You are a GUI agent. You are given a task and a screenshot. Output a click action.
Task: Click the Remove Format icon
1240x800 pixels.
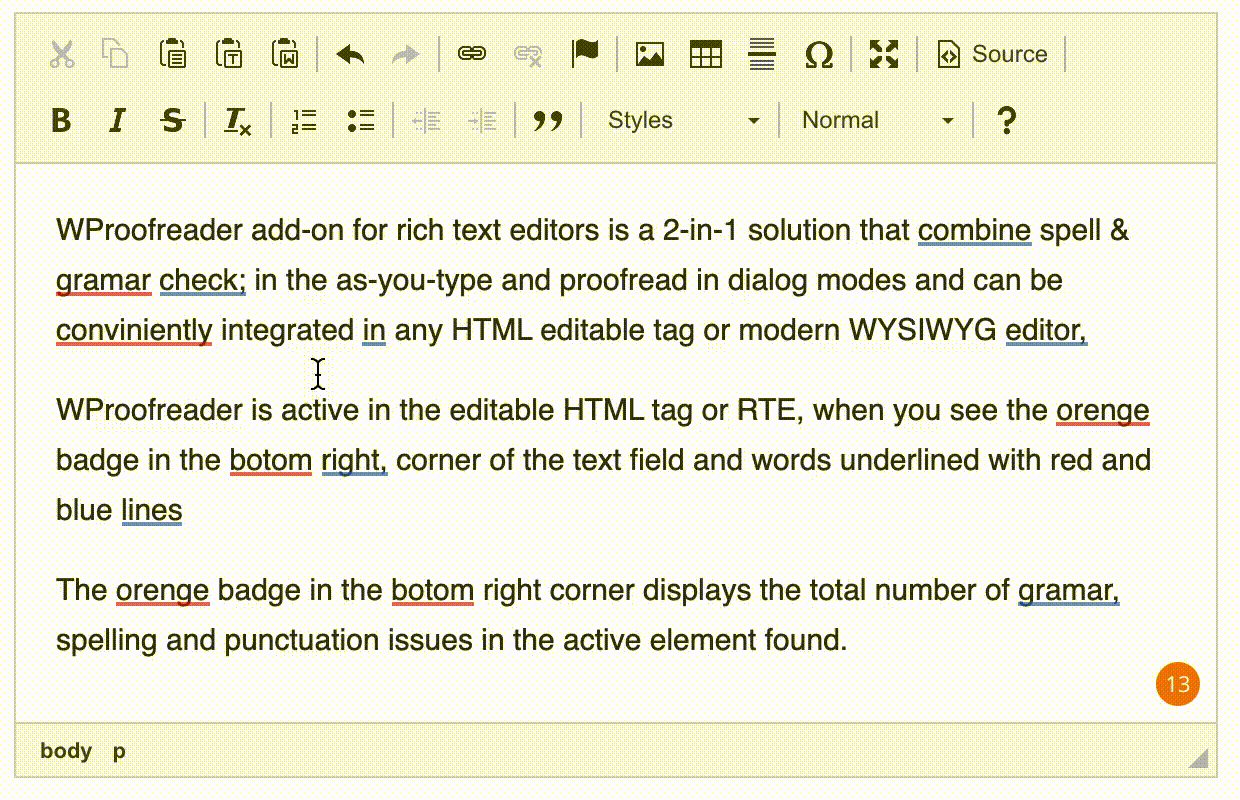tap(238, 121)
